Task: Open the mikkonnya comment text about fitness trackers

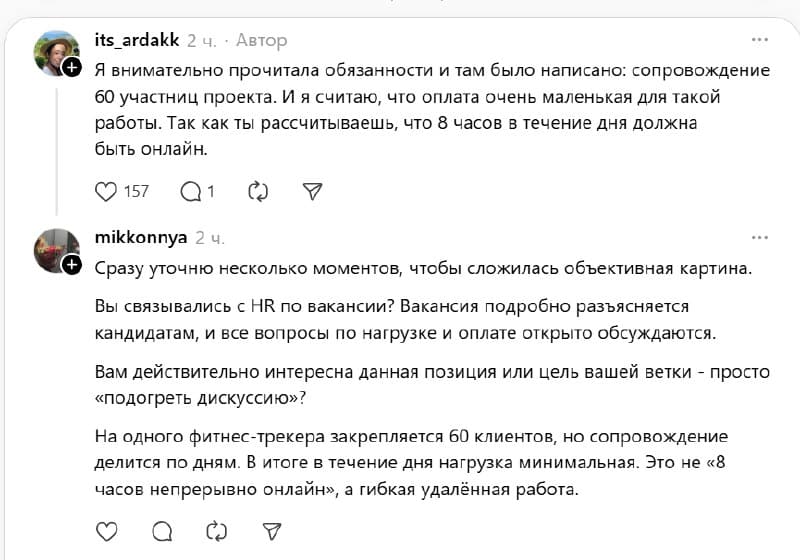Action: [411, 463]
